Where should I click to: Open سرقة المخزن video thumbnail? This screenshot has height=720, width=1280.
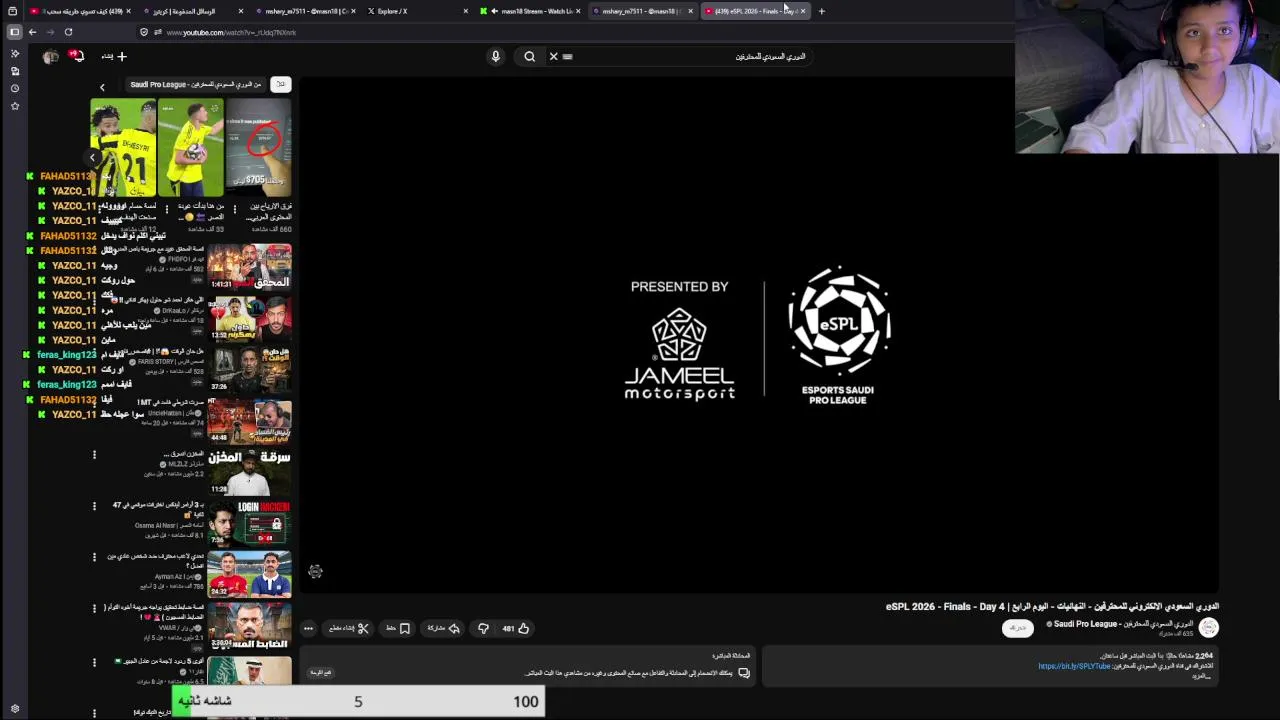[x=249, y=471]
